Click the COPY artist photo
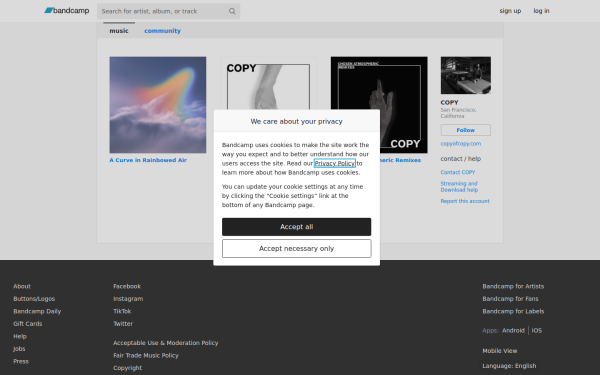The height and width of the screenshot is (375, 600). pyautogui.click(x=465, y=75)
